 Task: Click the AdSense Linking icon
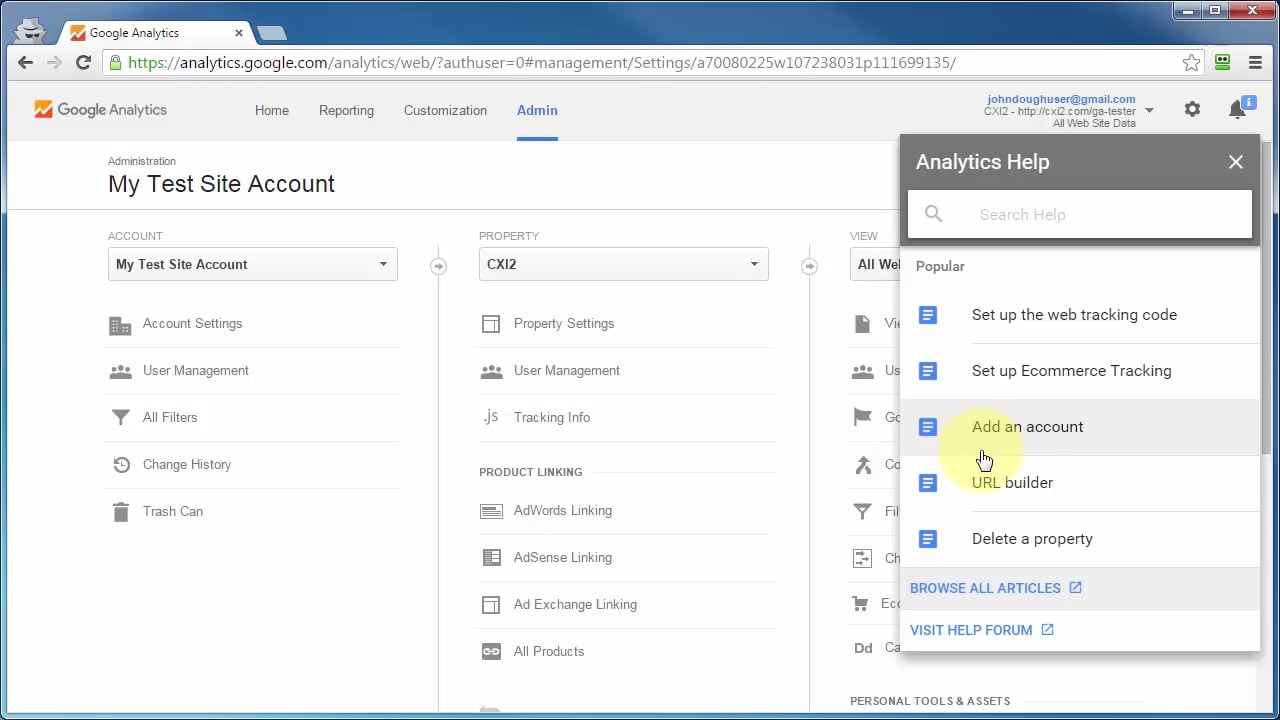(491, 558)
